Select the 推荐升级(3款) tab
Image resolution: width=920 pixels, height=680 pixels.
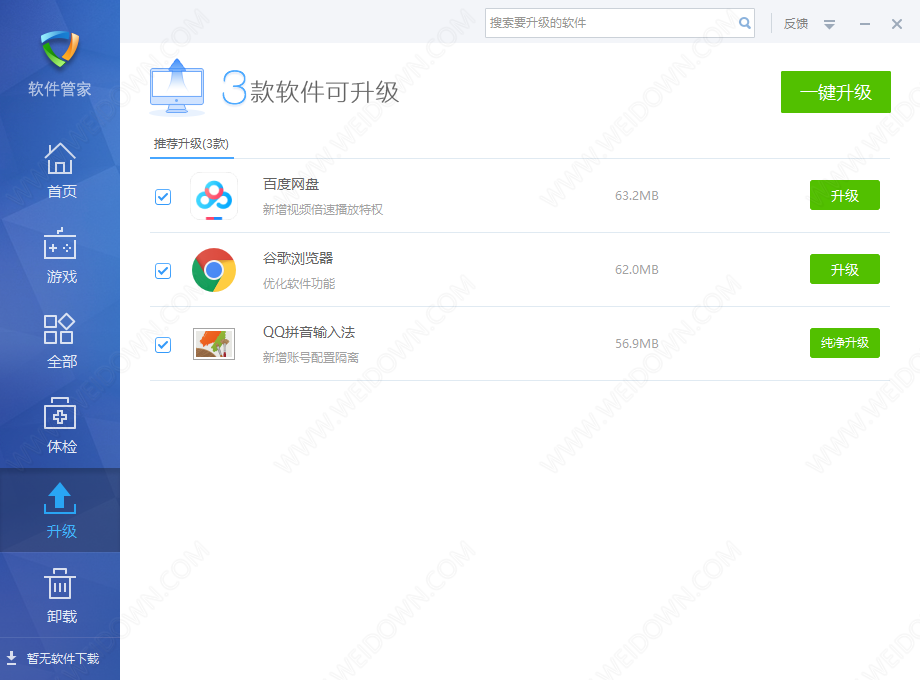click(191, 144)
